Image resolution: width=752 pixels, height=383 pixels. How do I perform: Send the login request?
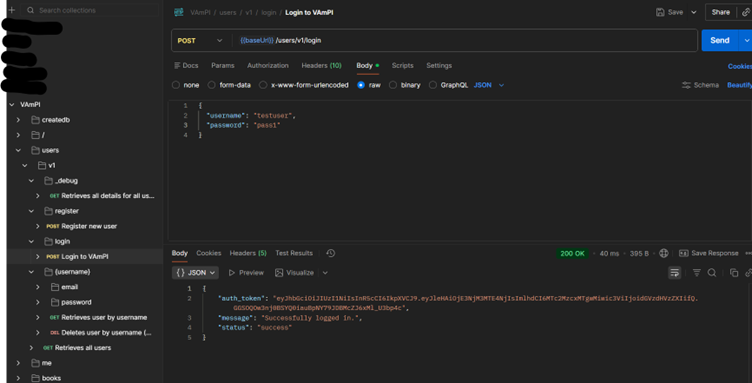click(x=719, y=40)
